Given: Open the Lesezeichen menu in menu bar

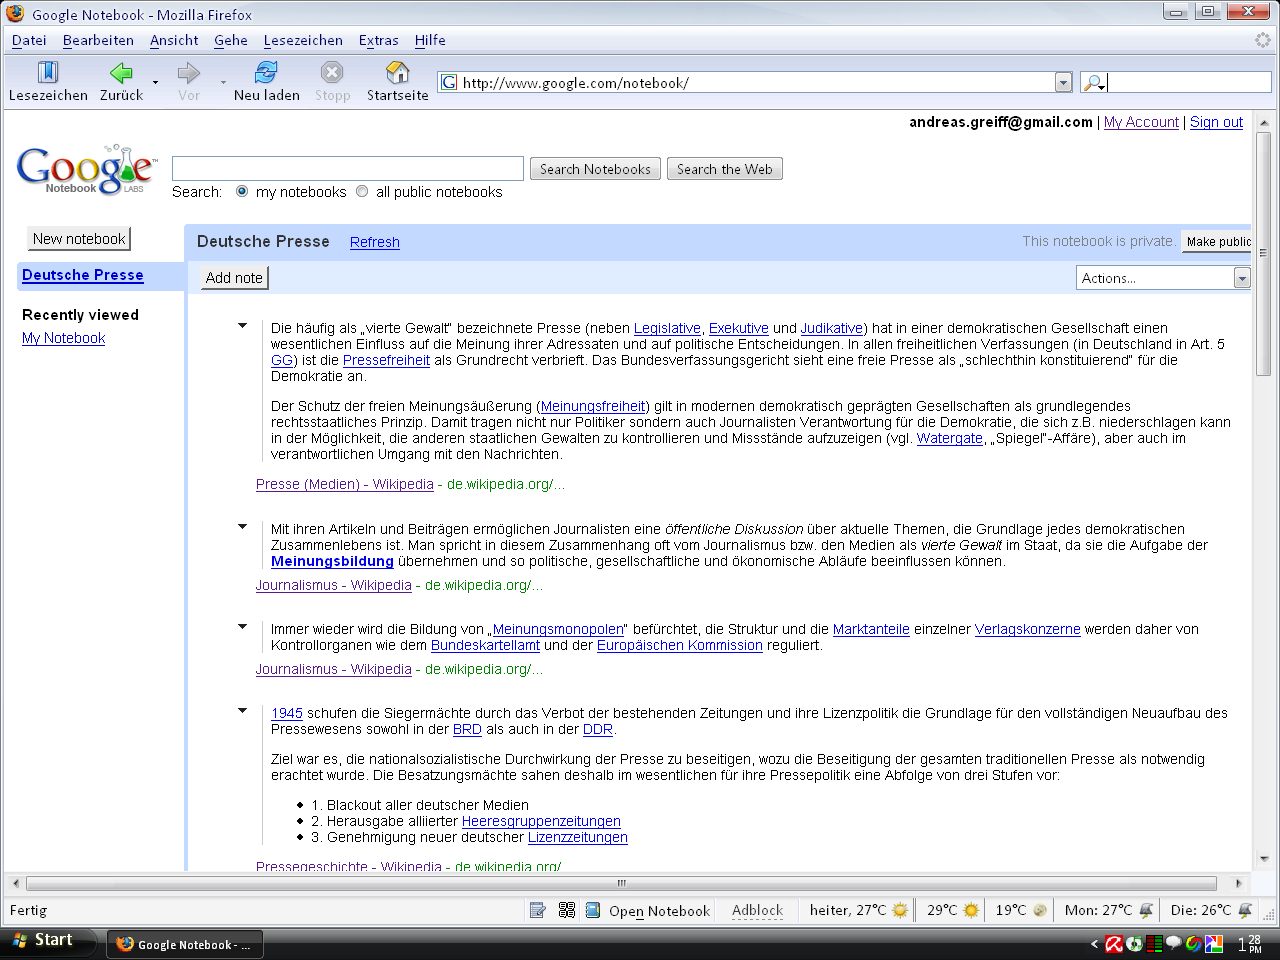Looking at the screenshot, I should tap(303, 40).
